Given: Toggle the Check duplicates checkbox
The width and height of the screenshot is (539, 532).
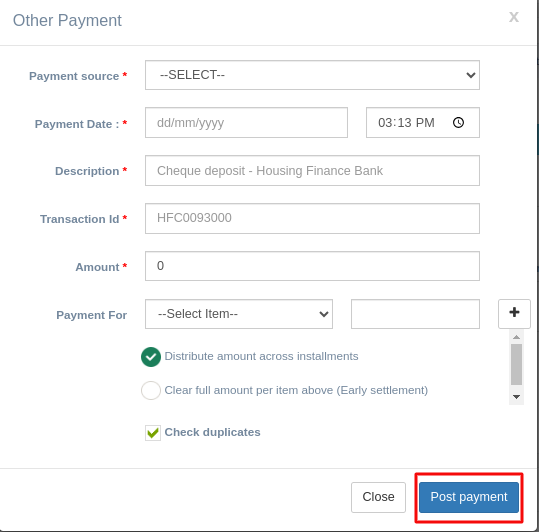Looking at the screenshot, I should [x=153, y=433].
